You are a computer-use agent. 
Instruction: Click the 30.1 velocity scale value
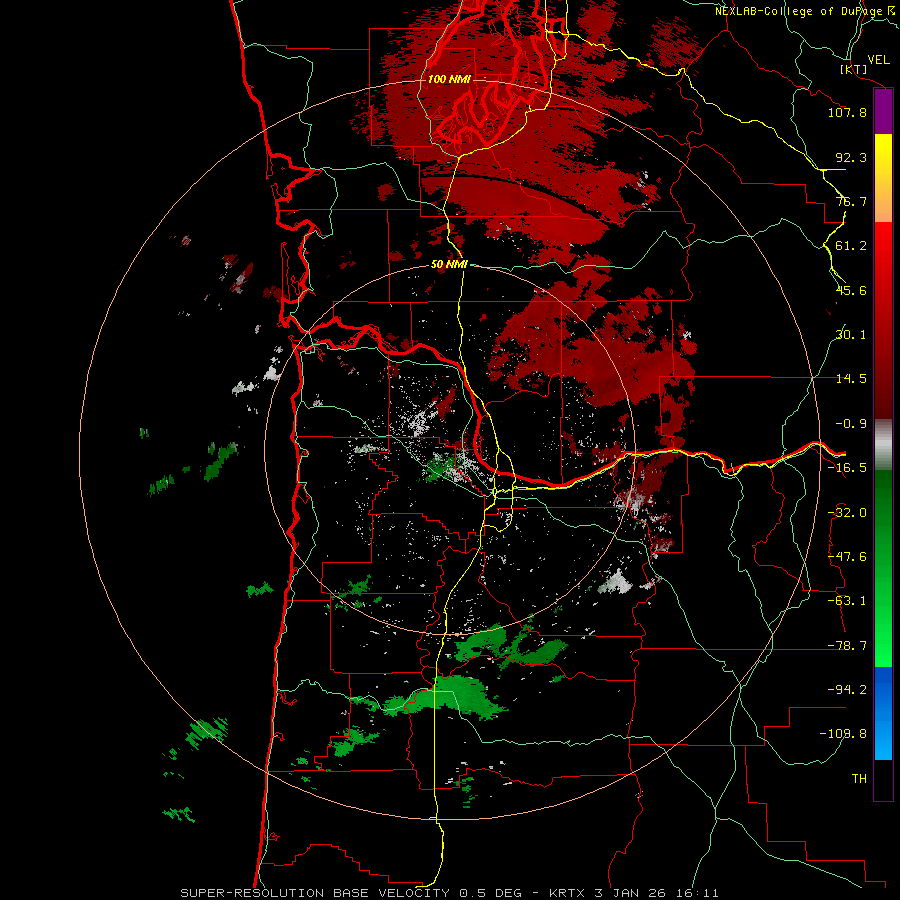tap(851, 335)
